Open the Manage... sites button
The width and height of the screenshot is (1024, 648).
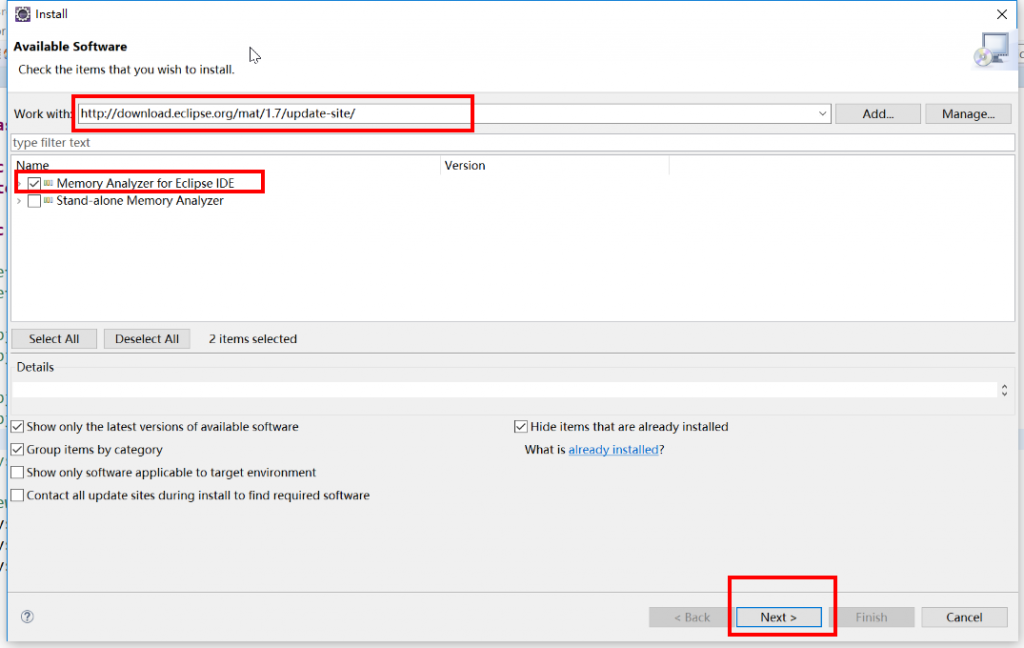[968, 114]
